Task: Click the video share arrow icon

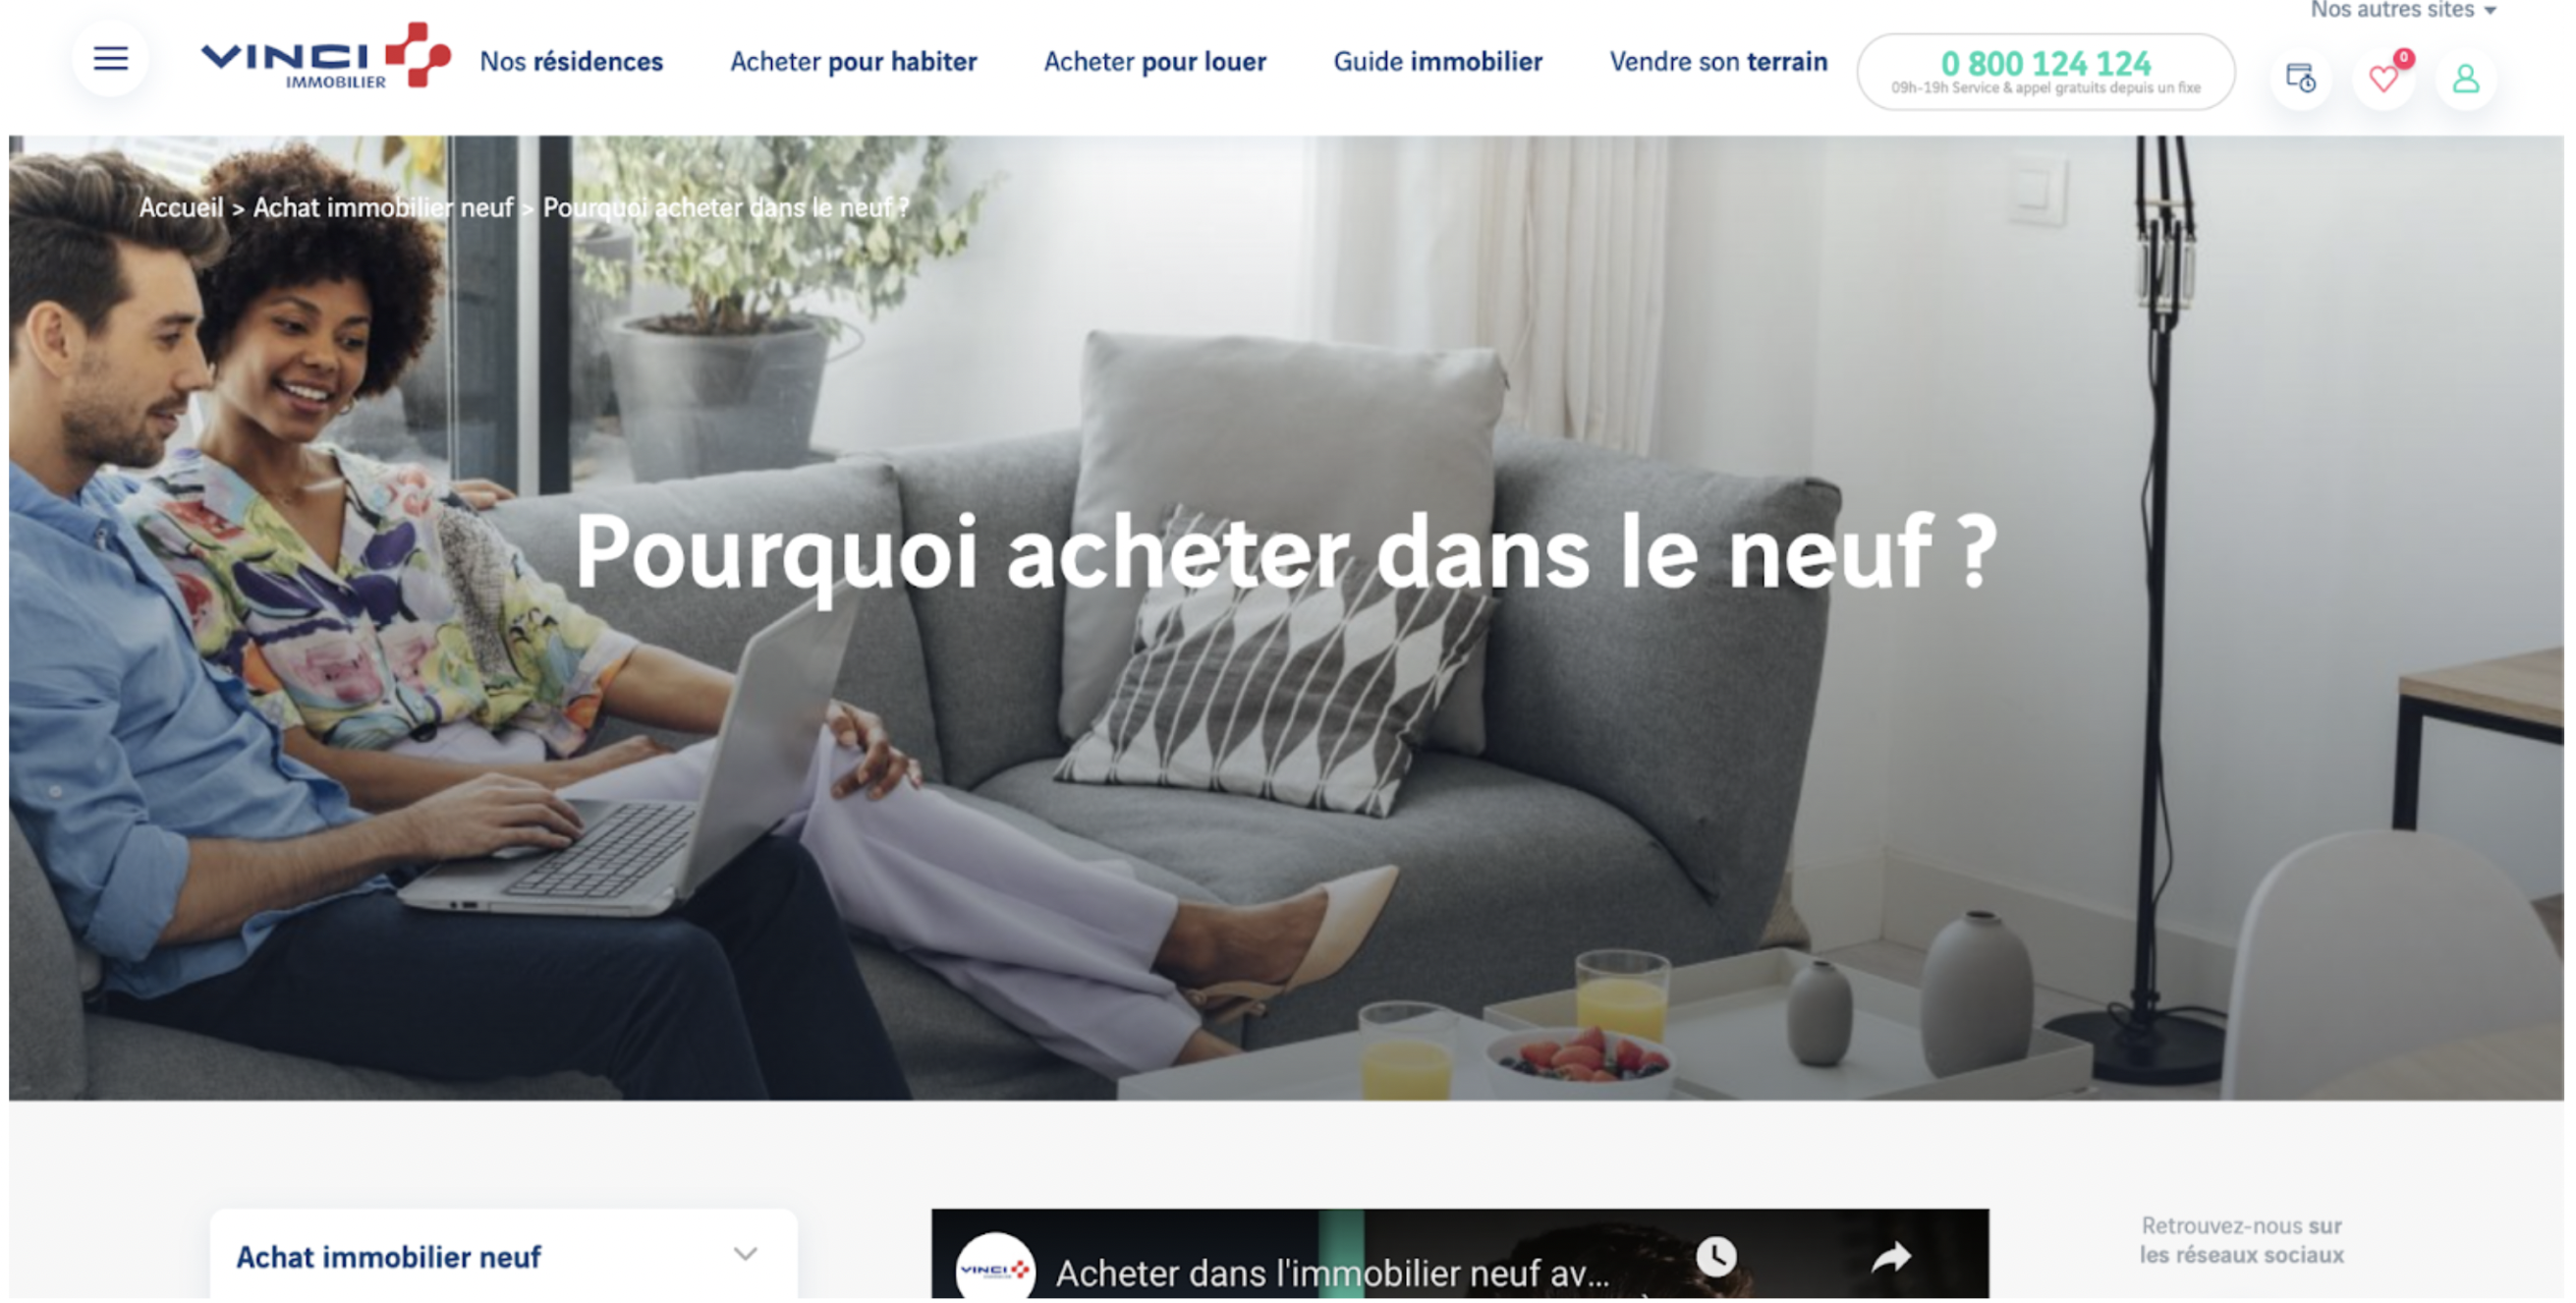Action: pos(1890,1257)
